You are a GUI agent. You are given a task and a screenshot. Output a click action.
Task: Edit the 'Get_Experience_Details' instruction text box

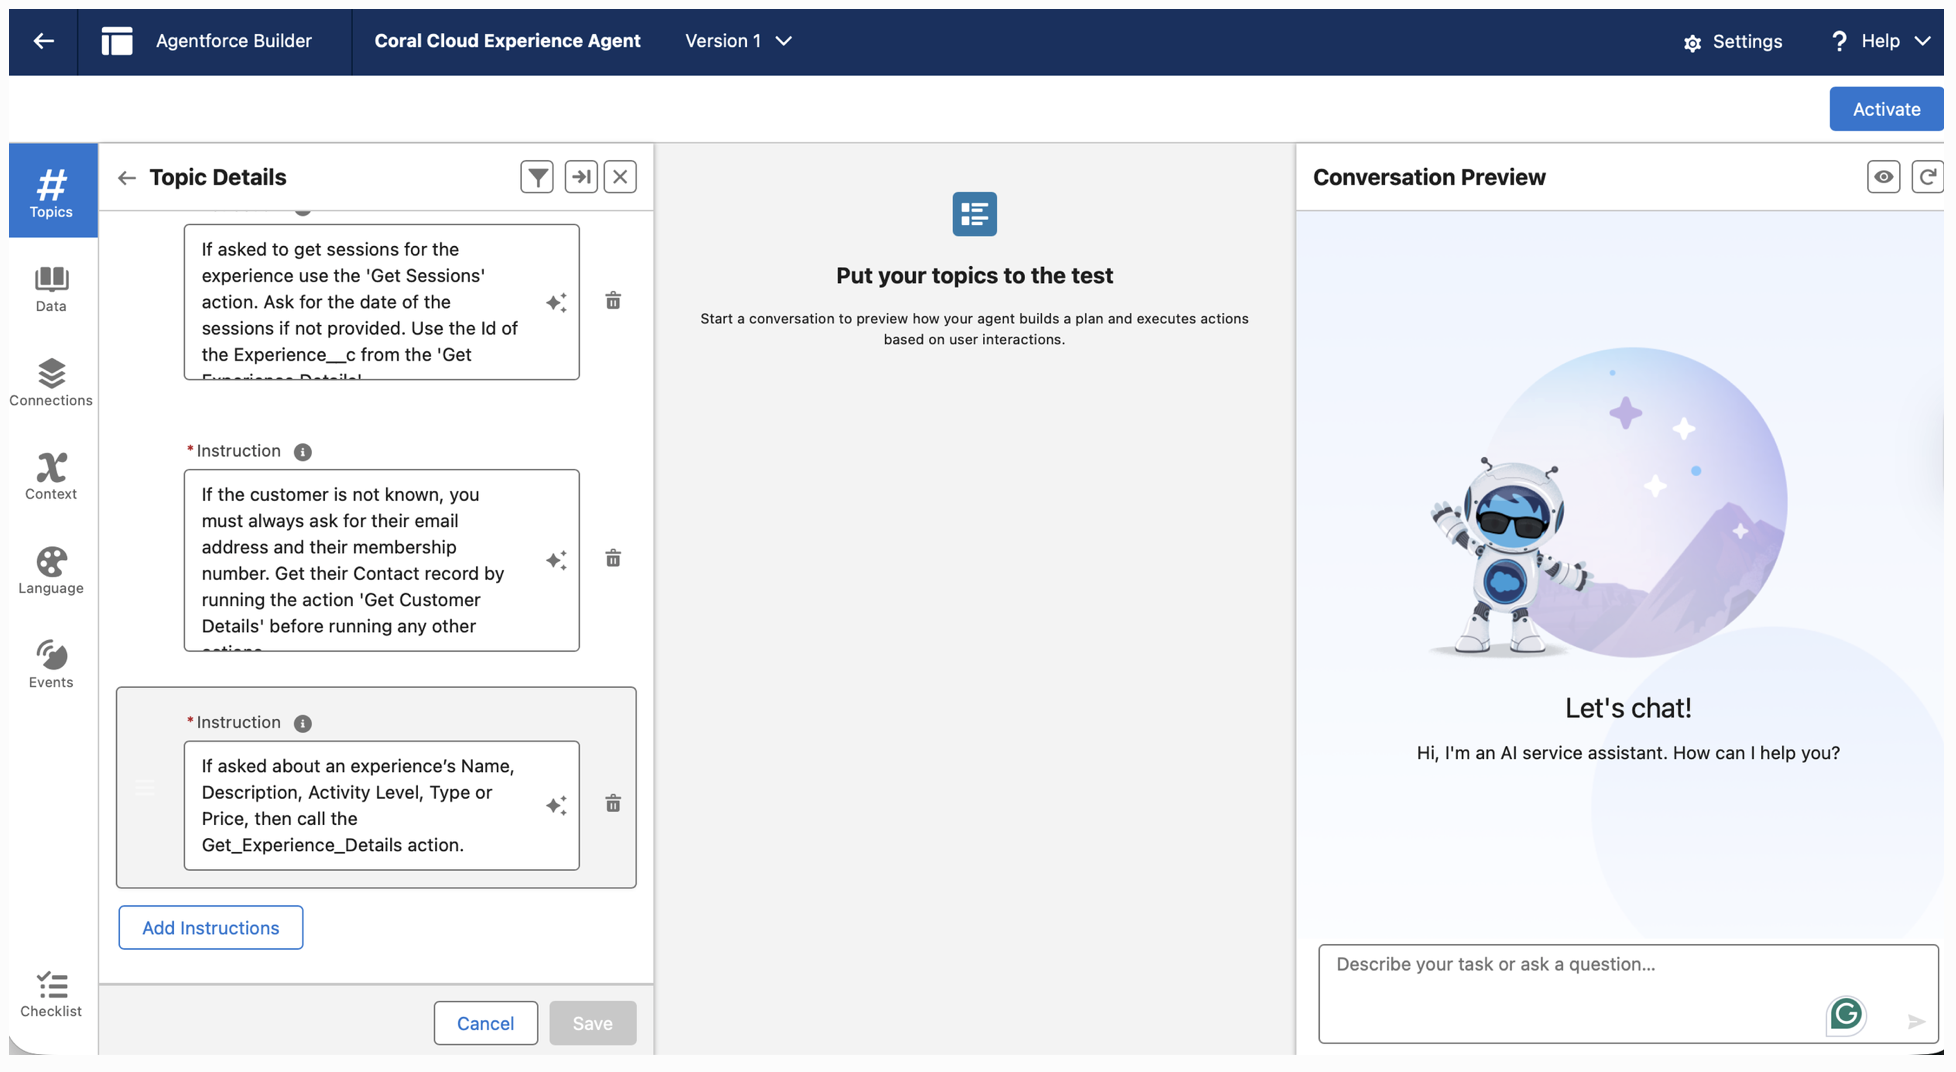[x=381, y=805]
